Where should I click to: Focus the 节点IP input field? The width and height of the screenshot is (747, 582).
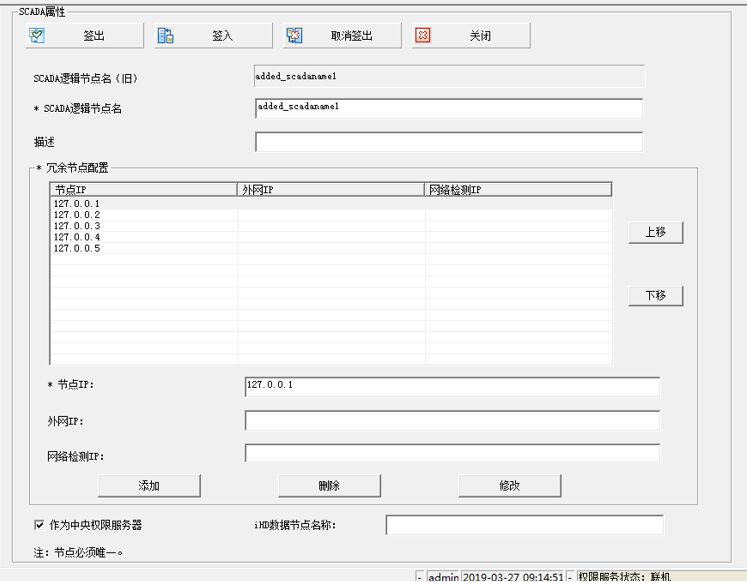point(452,387)
